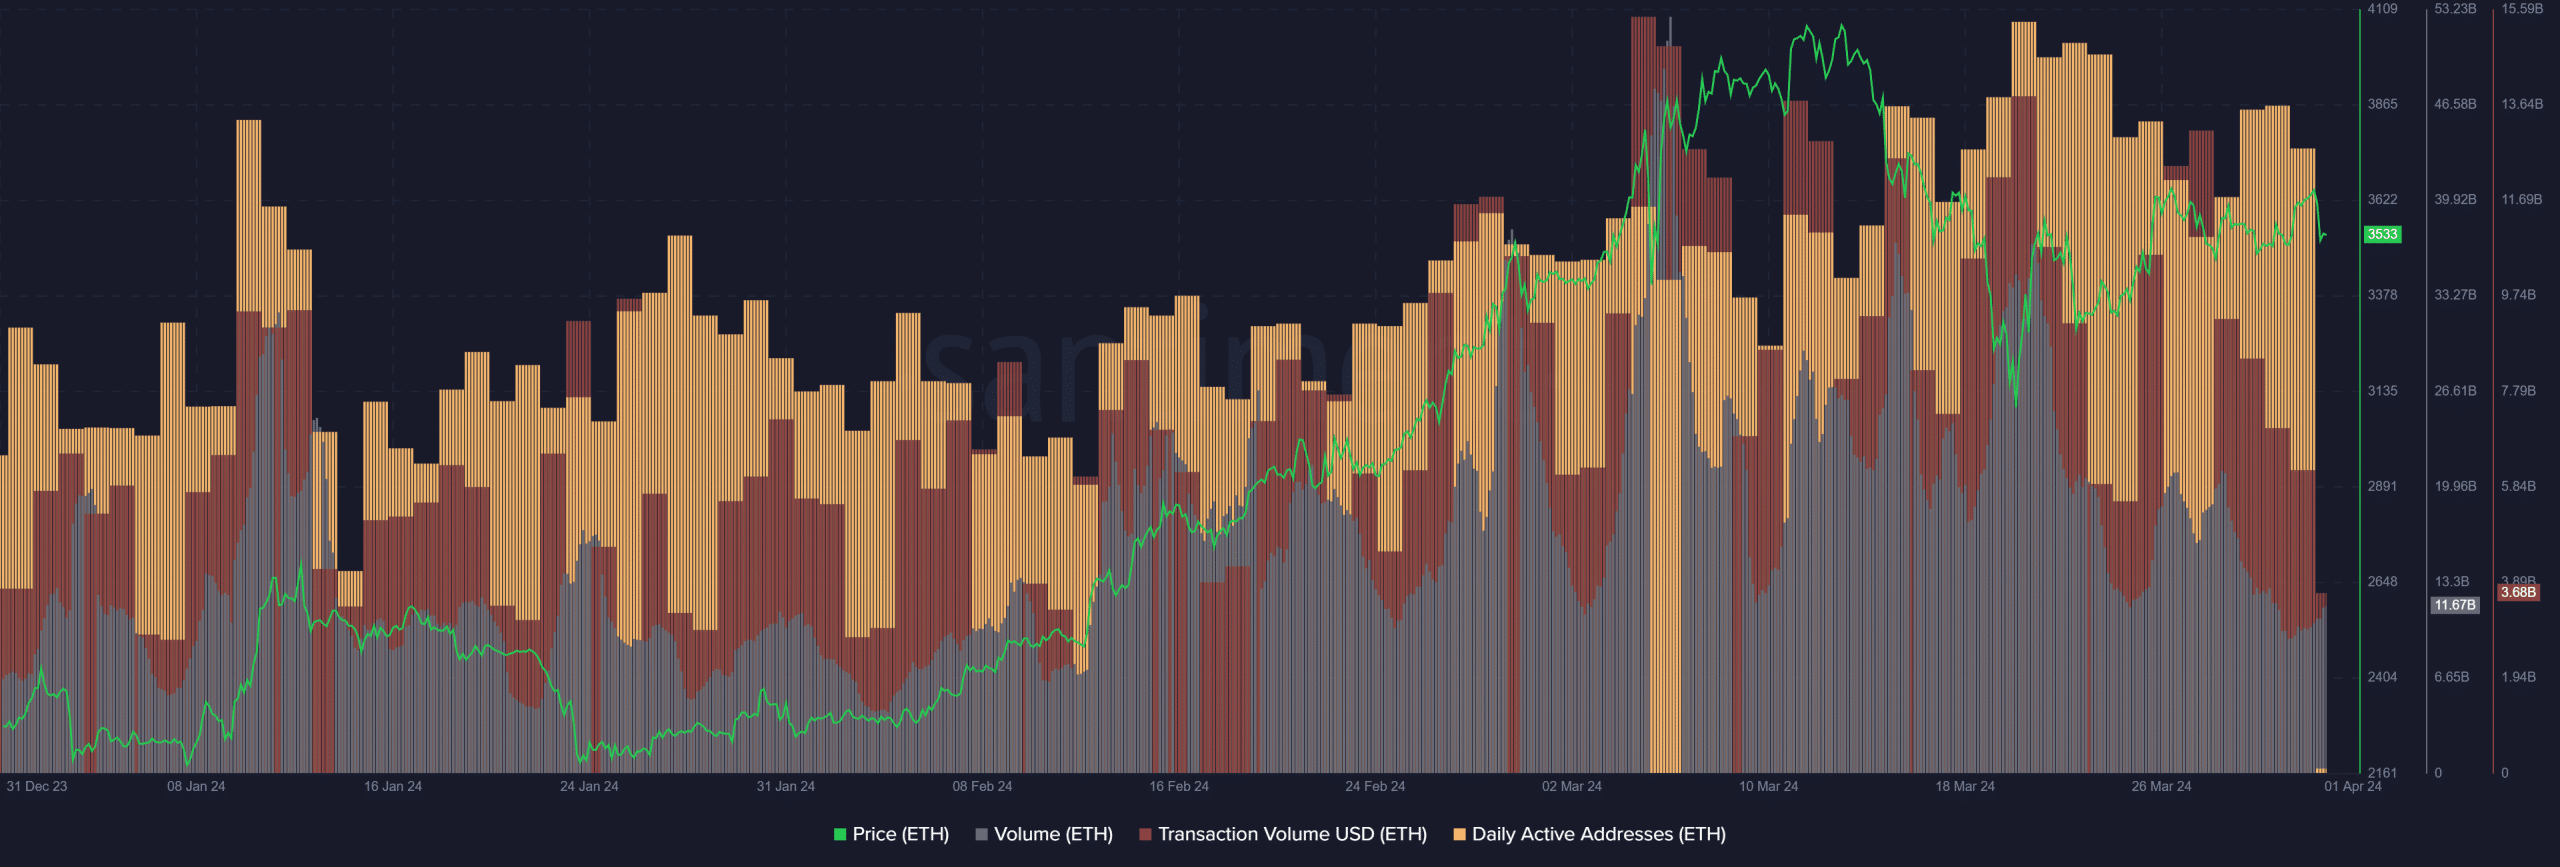Click the 08 Feb 24 date label
Screen dimensions: 2560x867
point(982,786)
